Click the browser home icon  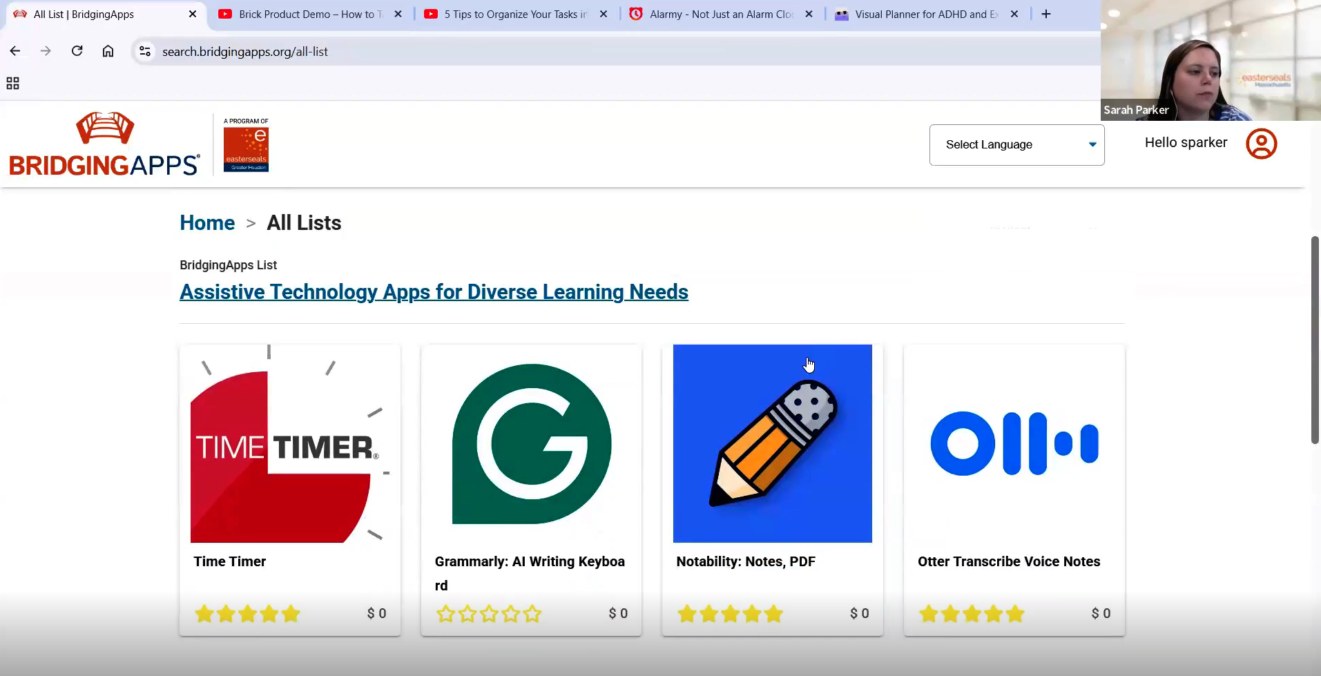click(108, 51)
